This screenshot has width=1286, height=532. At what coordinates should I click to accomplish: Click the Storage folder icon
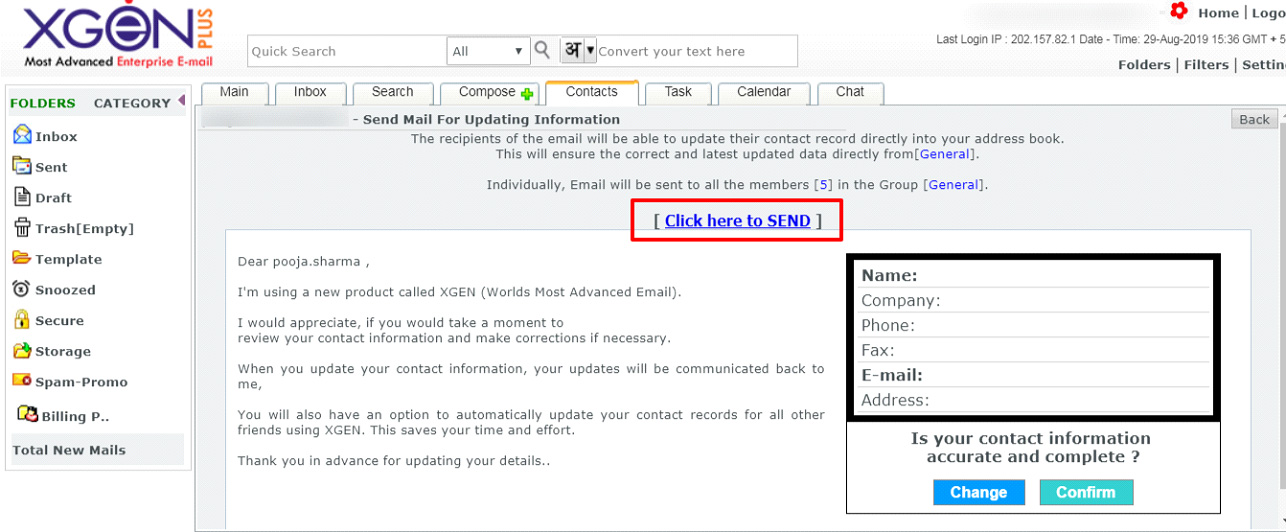pos(22,351)
